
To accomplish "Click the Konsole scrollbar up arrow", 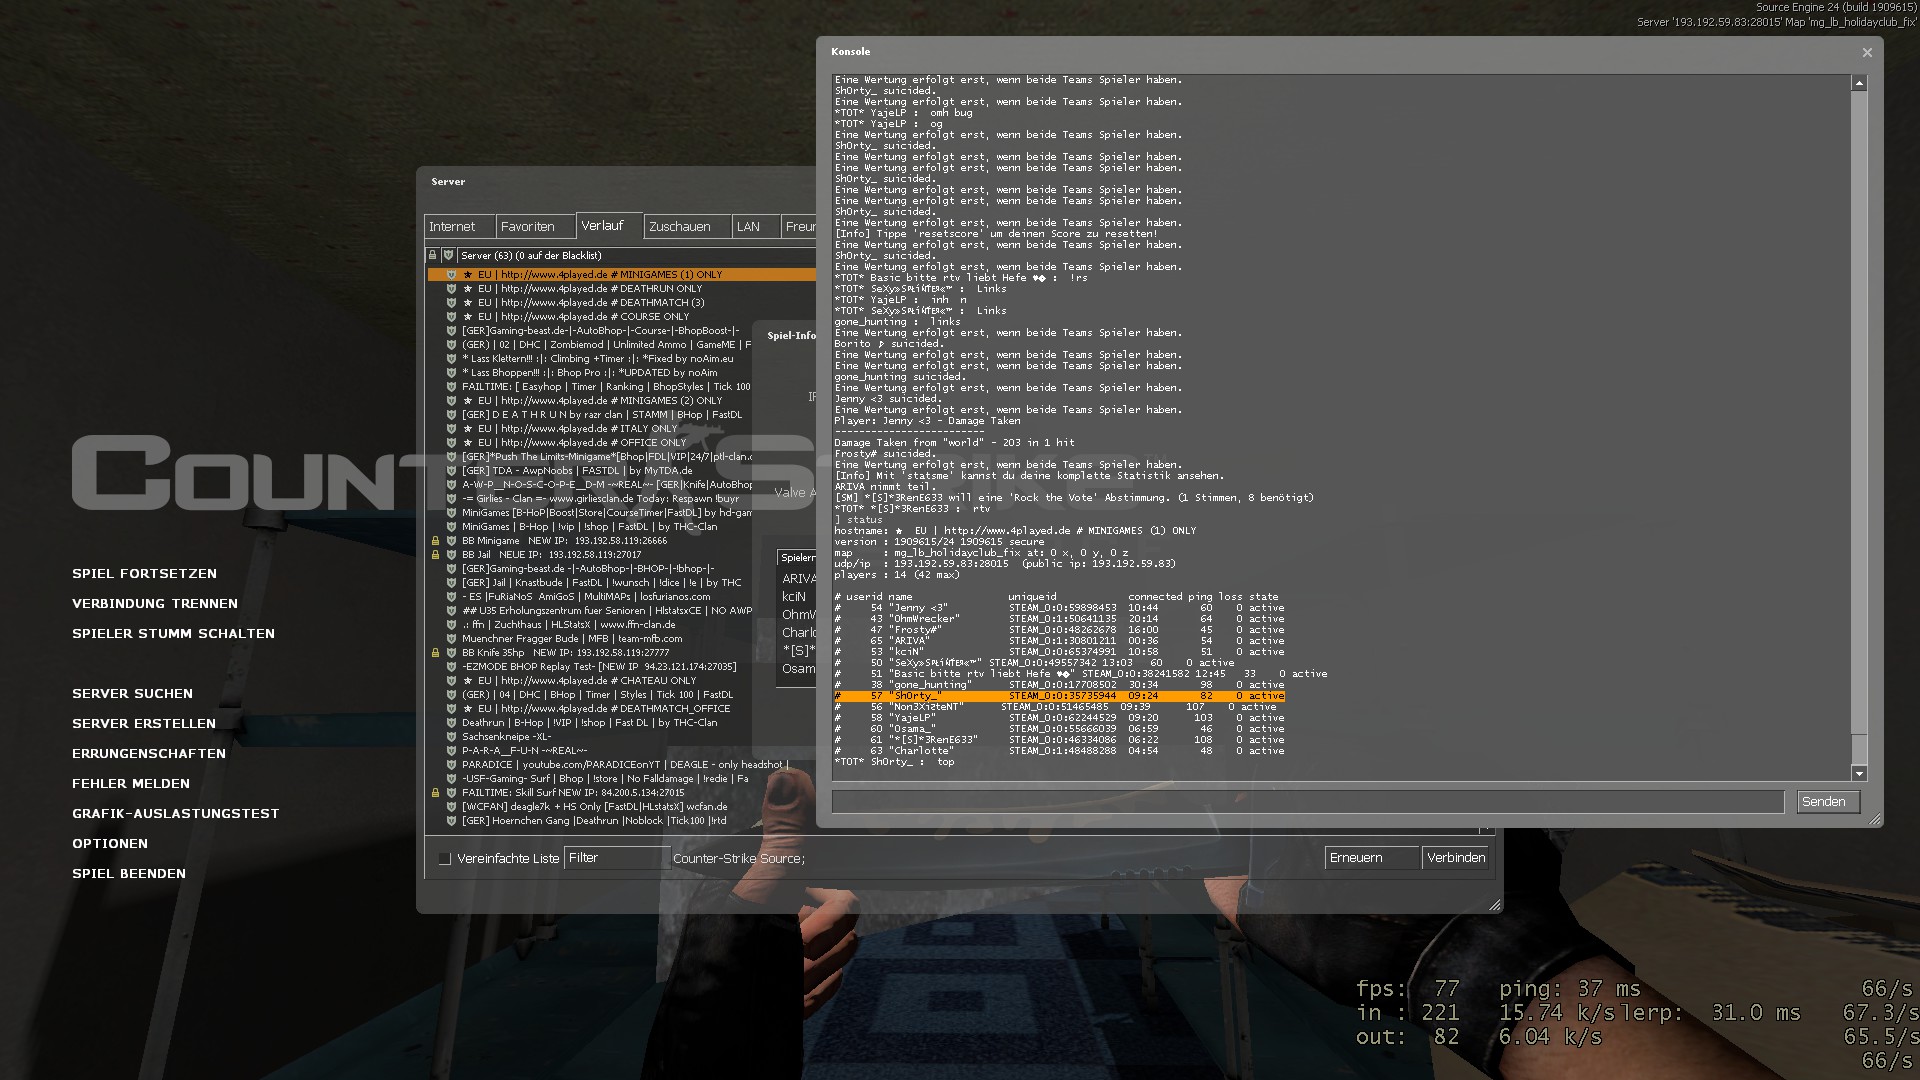I will tap(1859, 83).
